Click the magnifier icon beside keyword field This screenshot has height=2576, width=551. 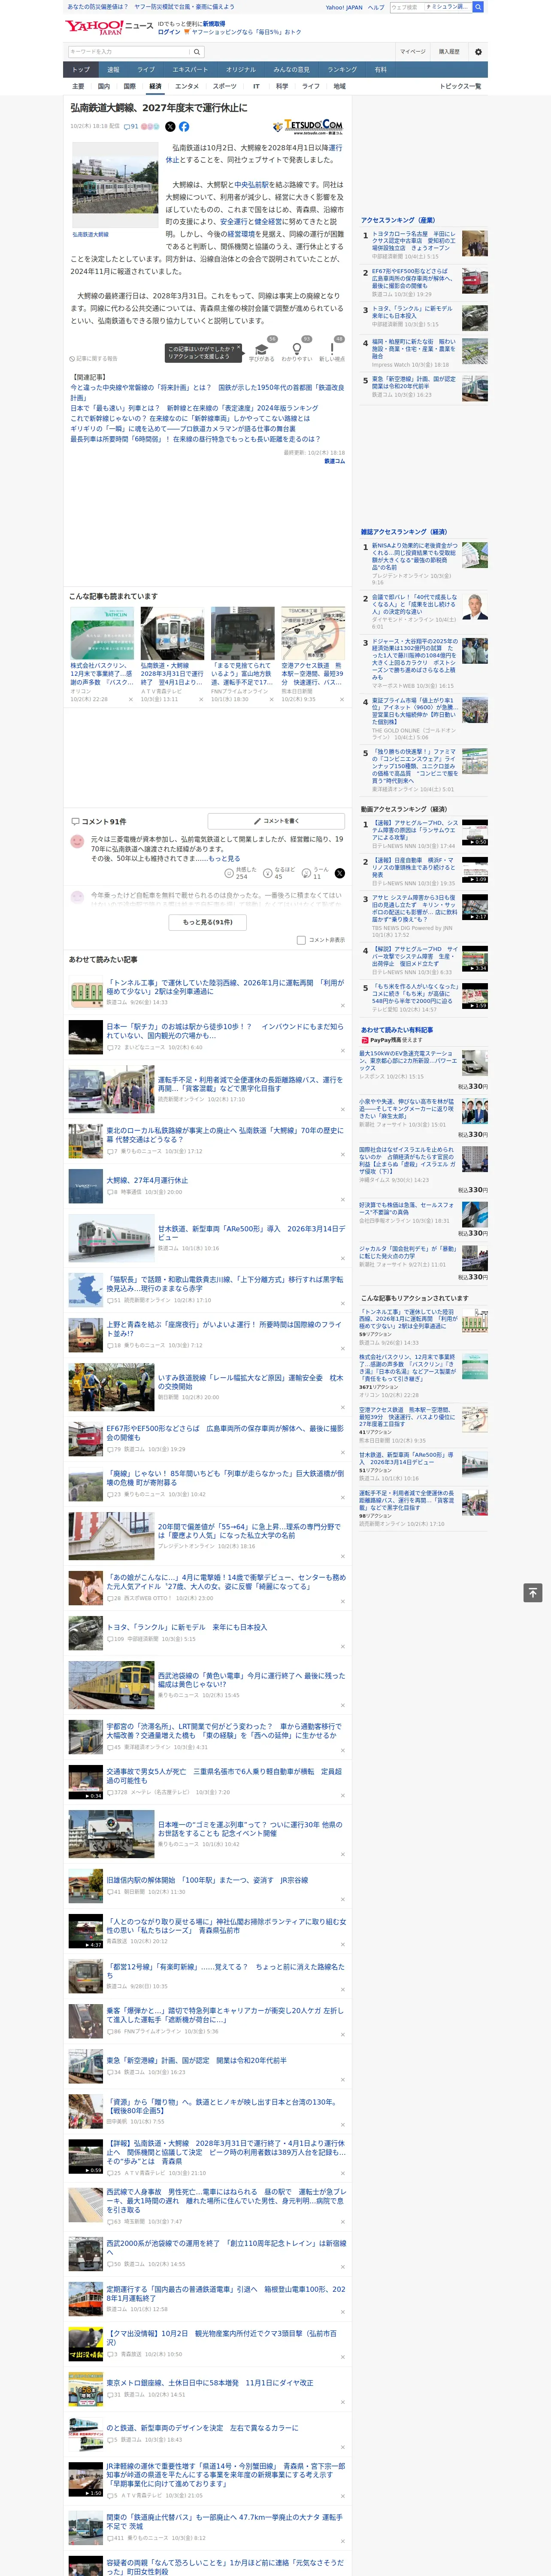[197, 52]
